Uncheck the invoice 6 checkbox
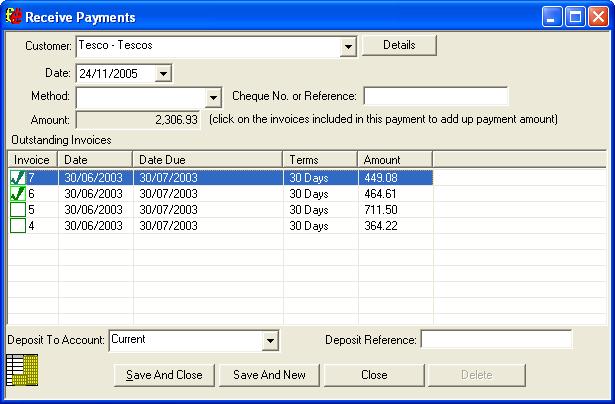Viewport: 615px width, 404px height. click(x=18, y=194)
